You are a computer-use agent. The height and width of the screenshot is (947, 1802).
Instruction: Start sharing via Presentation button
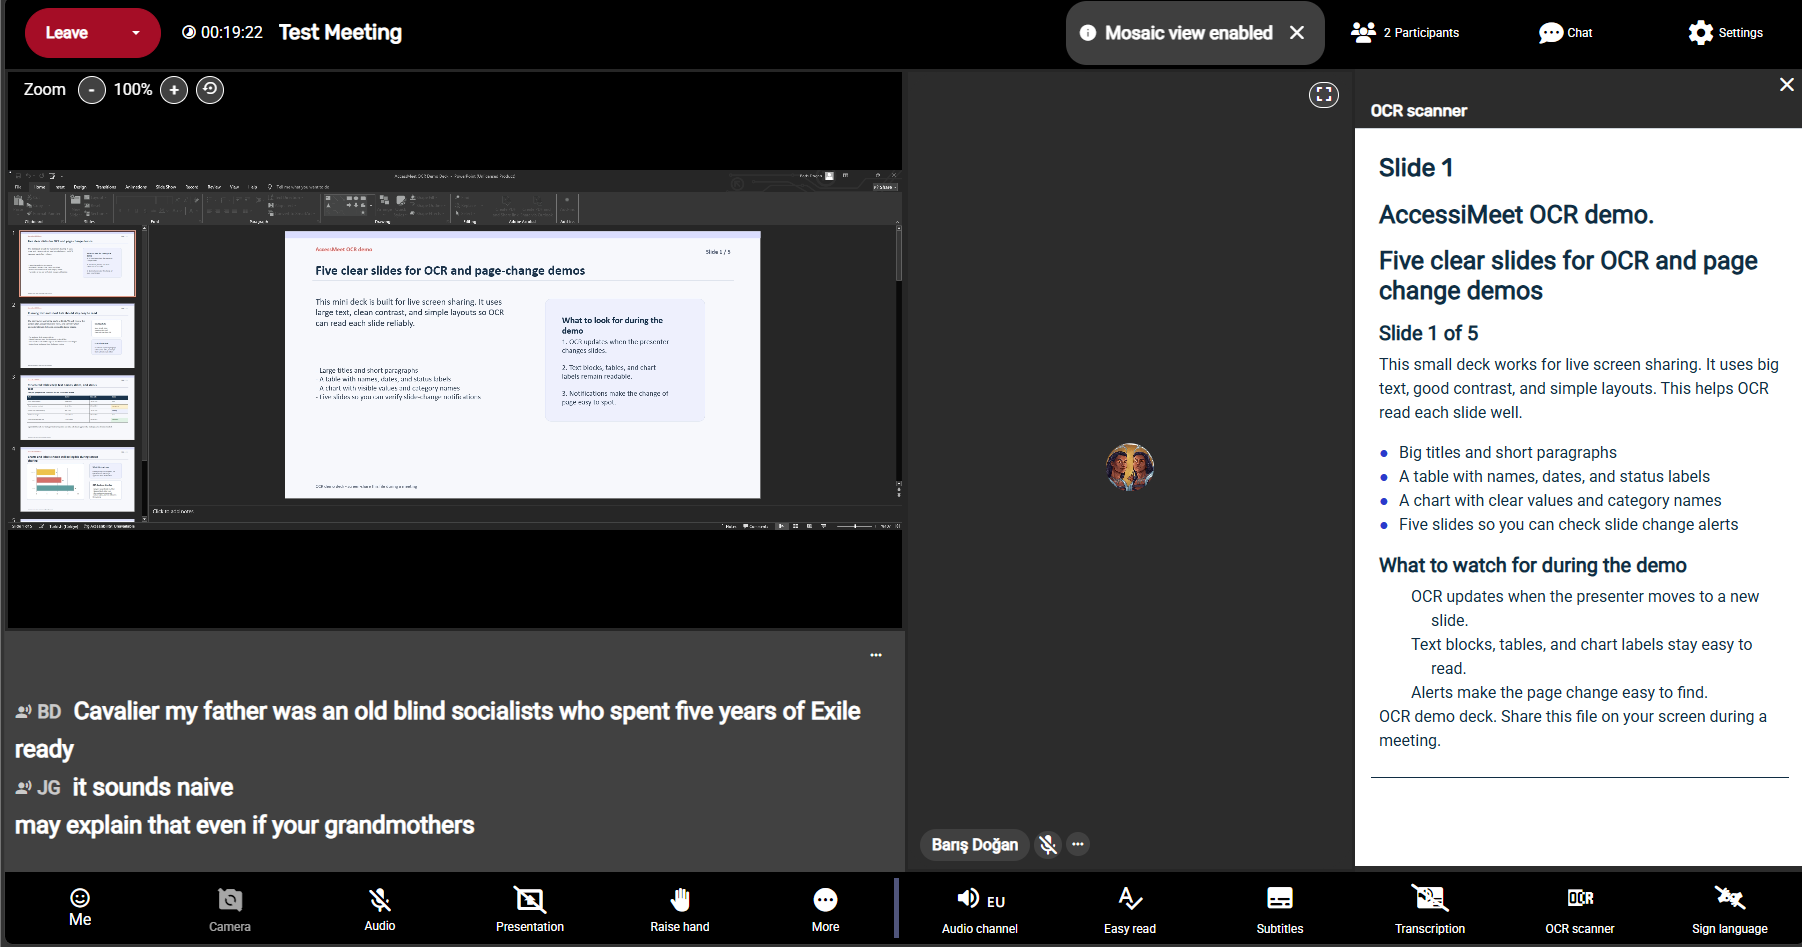click(x=530, y=908)
